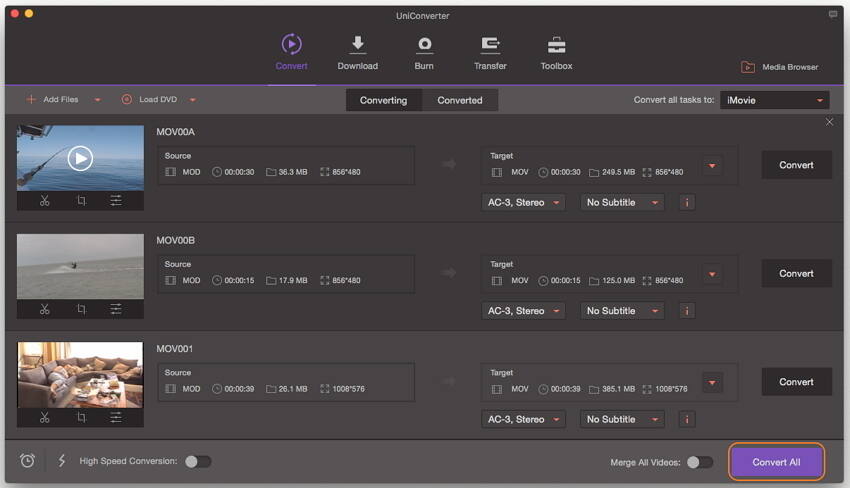
Task: Switch to the Converting tab
Action: pos(383,100)
